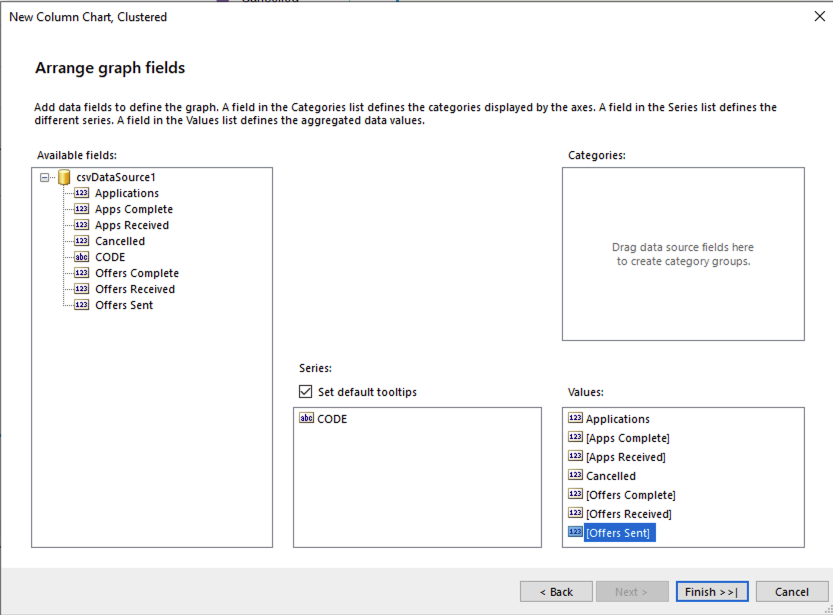The image size is (833, 615).
Task: Click the csvDataSource1 database icon
Action: (x=64, y=177)
